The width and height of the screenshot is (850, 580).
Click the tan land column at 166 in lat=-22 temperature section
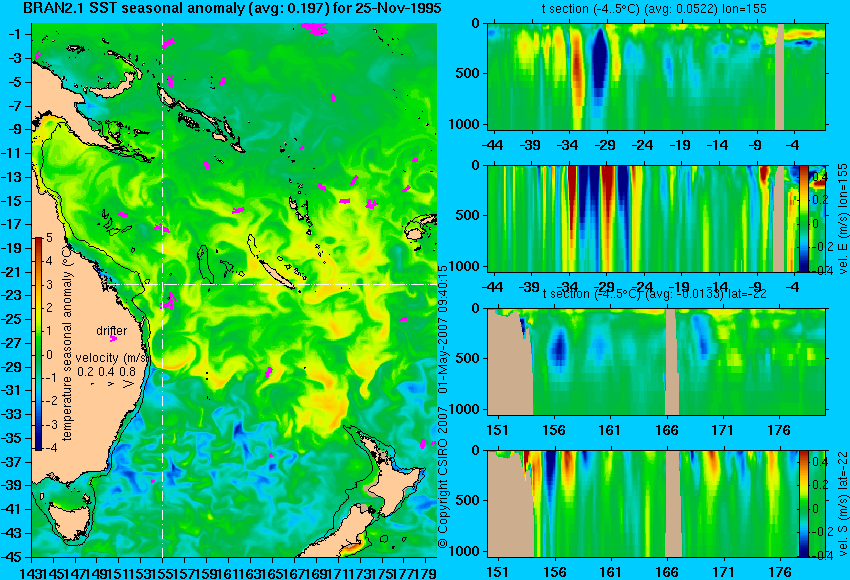click(x=672, y=362)
